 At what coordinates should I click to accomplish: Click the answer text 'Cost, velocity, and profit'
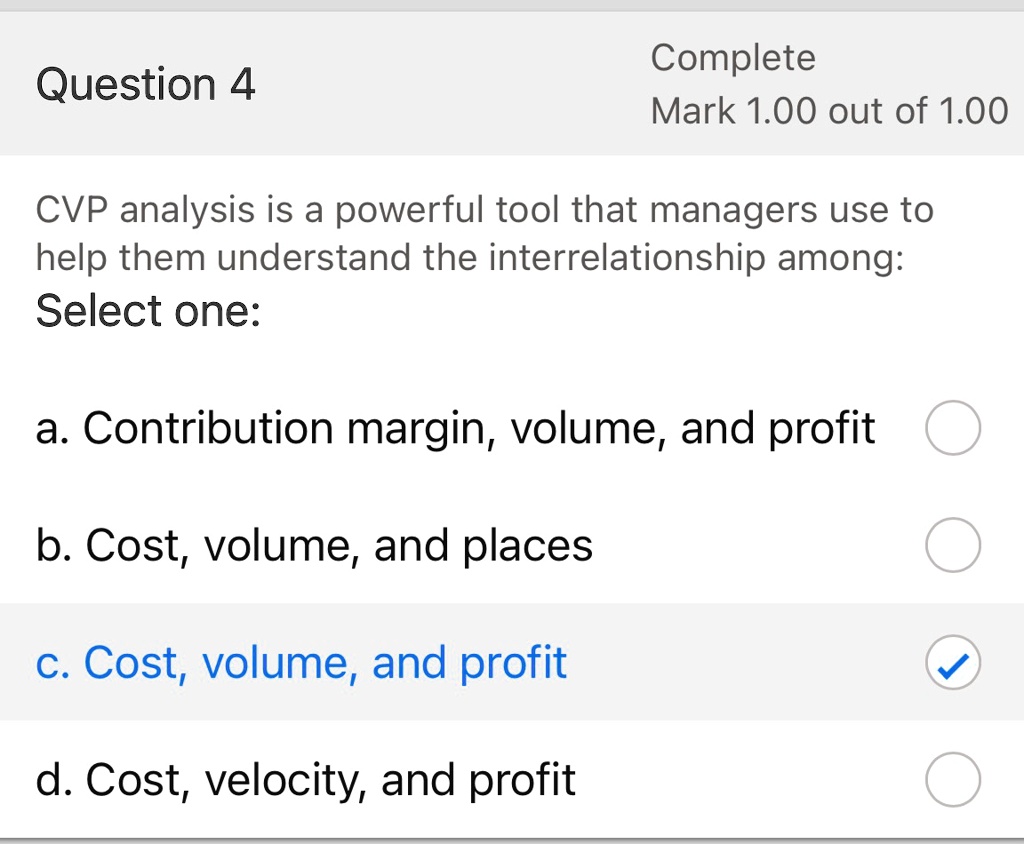click(305, 779)
